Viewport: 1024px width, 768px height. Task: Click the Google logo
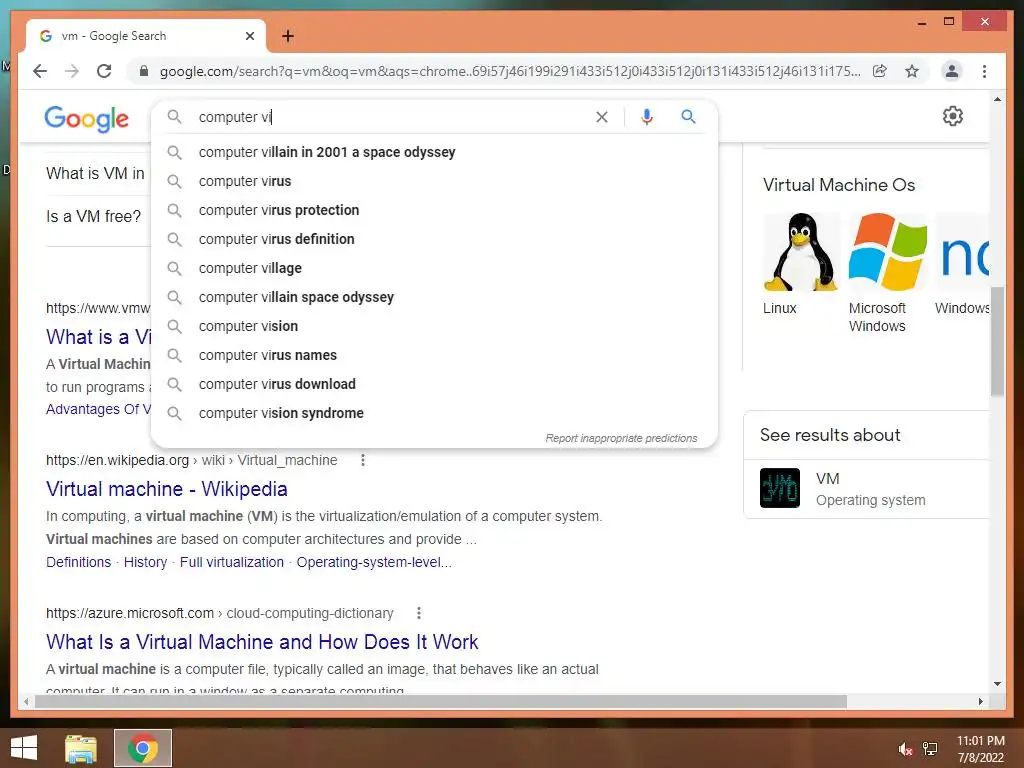(86, 118)
